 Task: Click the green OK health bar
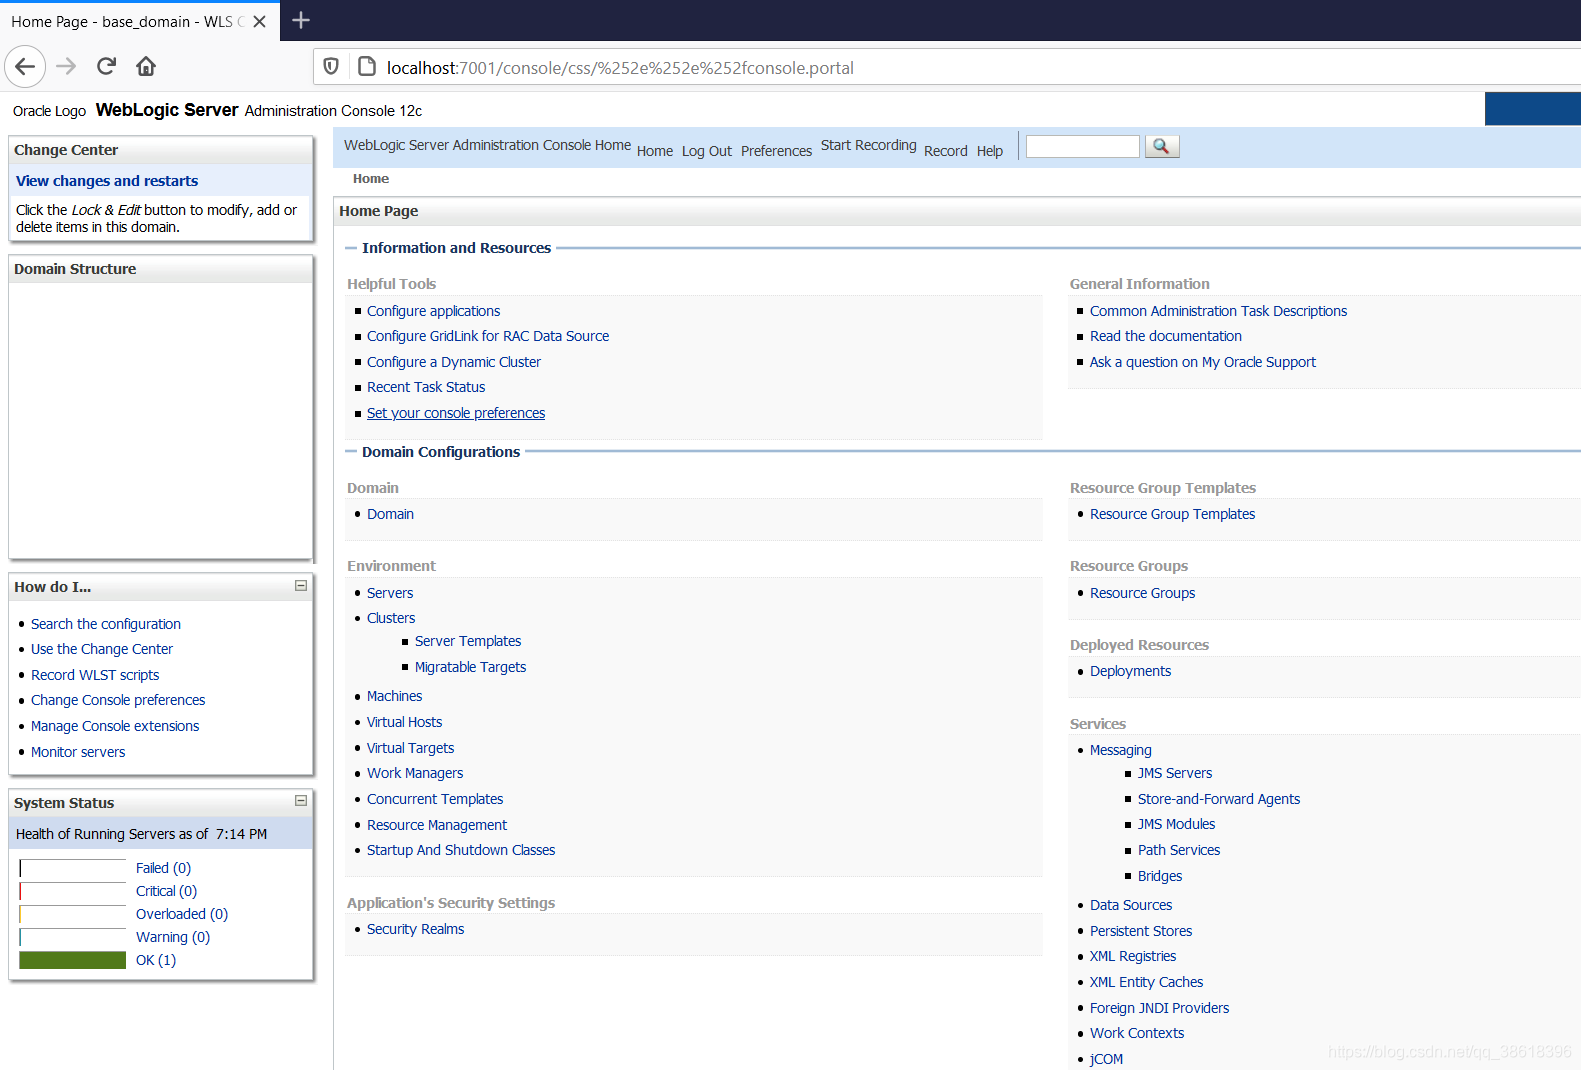click(73, 960)
